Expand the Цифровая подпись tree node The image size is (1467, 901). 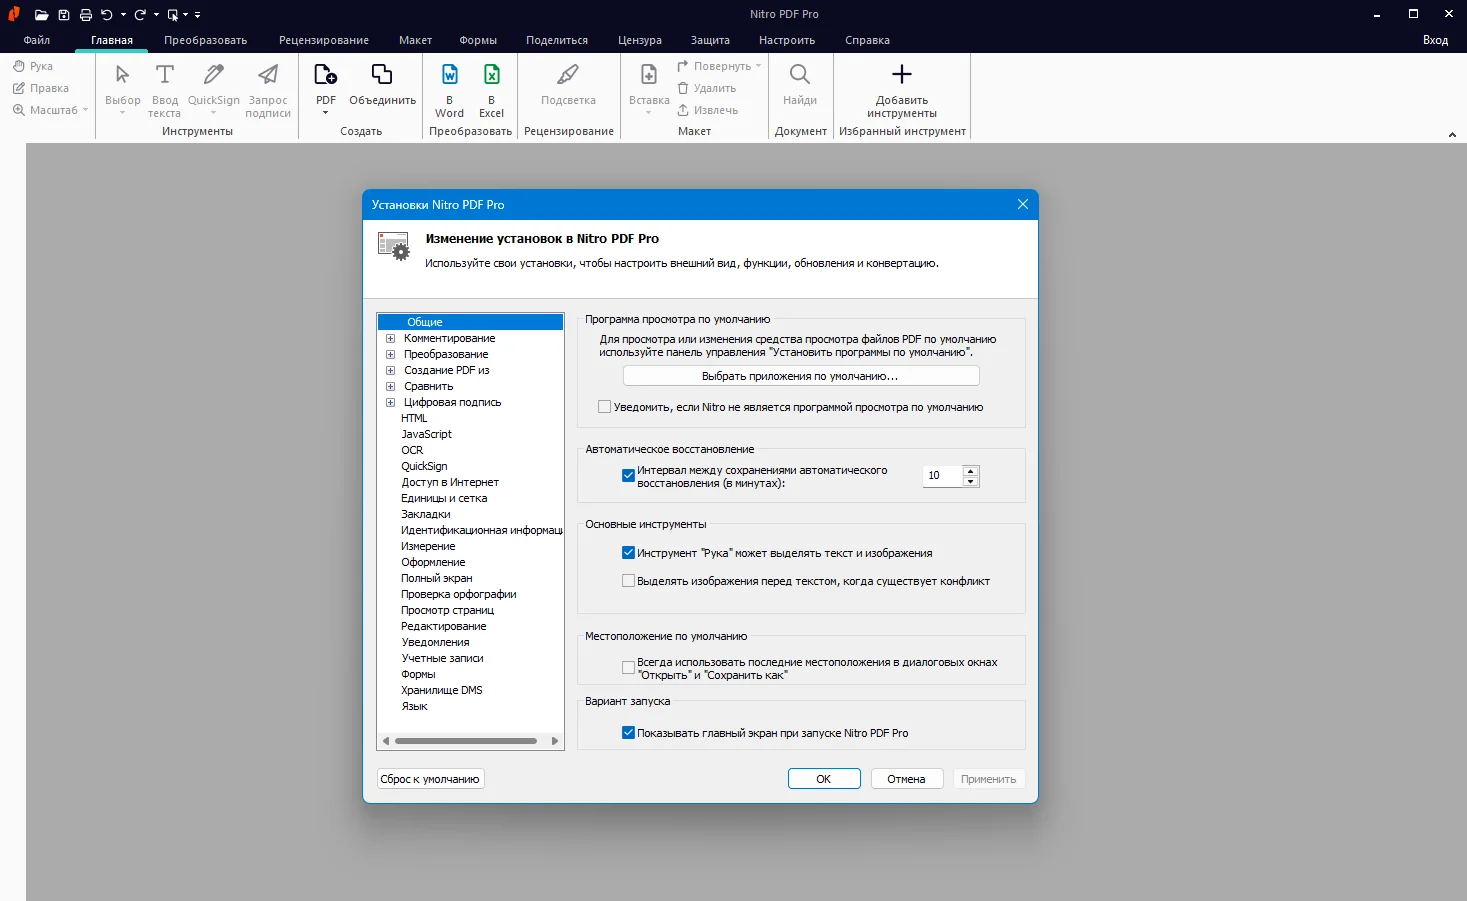391,403
